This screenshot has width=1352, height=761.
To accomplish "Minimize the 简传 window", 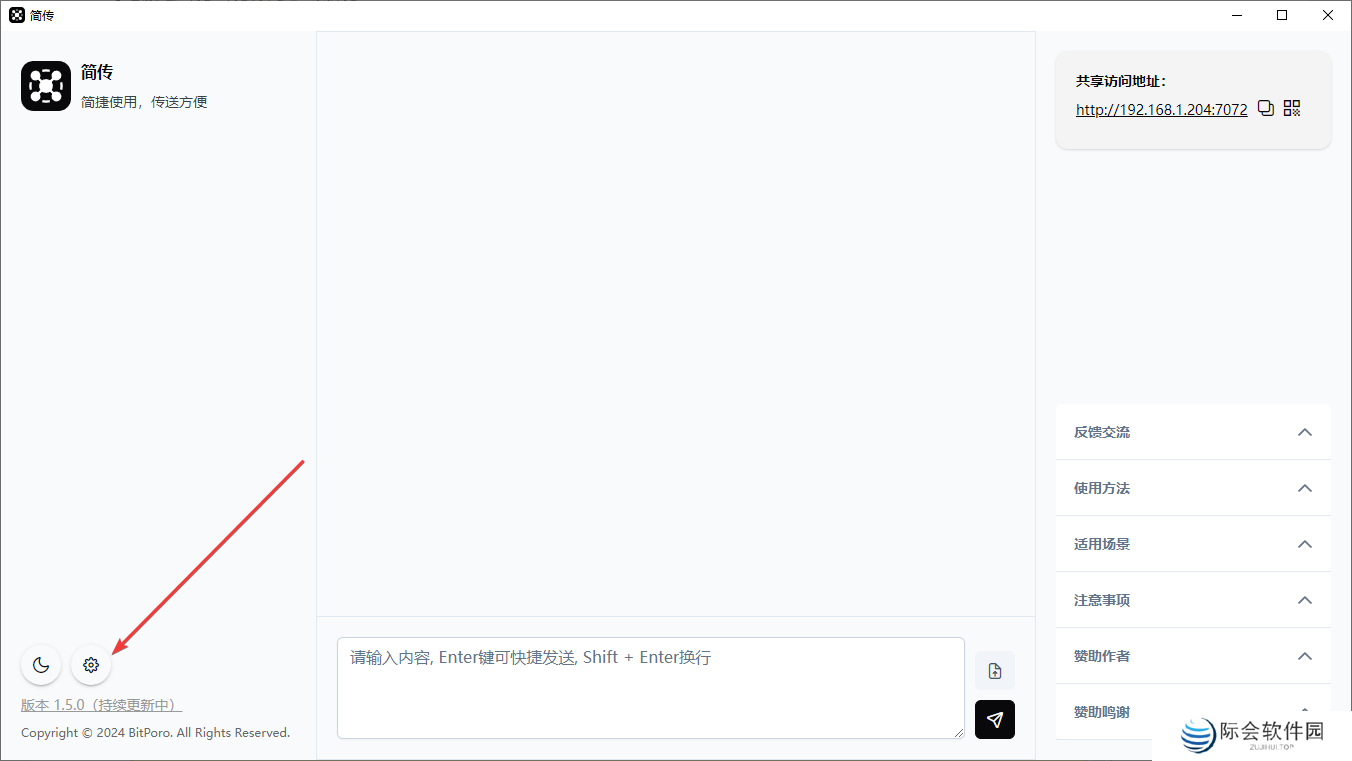I will point(1236,15).
